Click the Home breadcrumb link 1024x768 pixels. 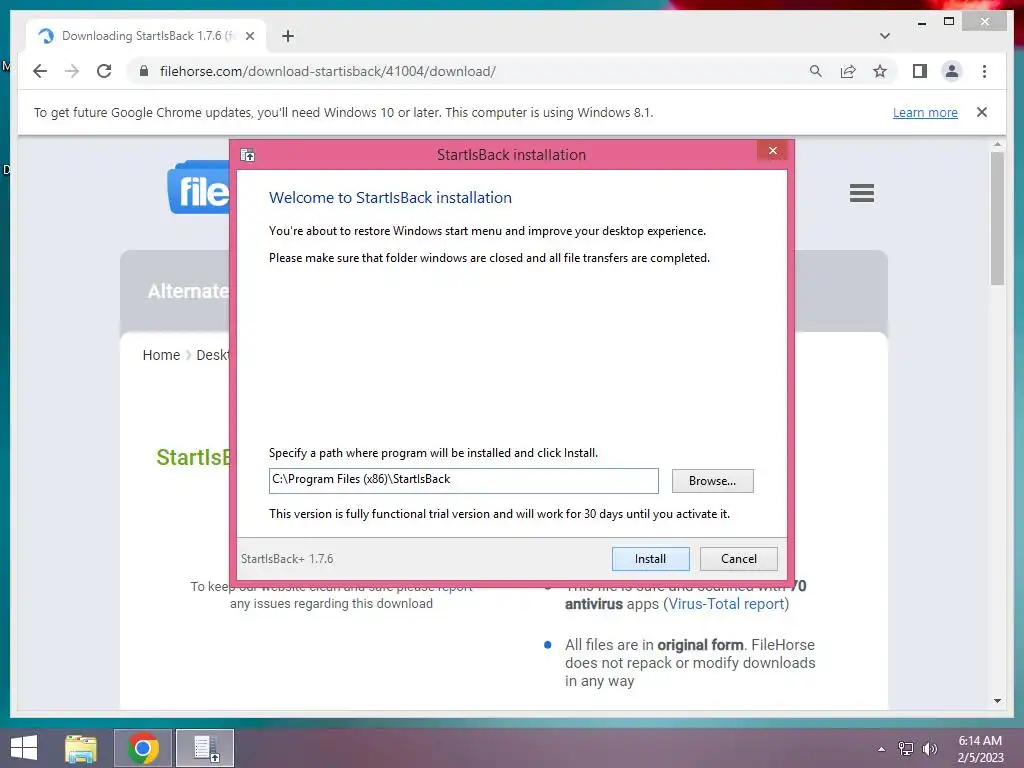pos(161,355)
